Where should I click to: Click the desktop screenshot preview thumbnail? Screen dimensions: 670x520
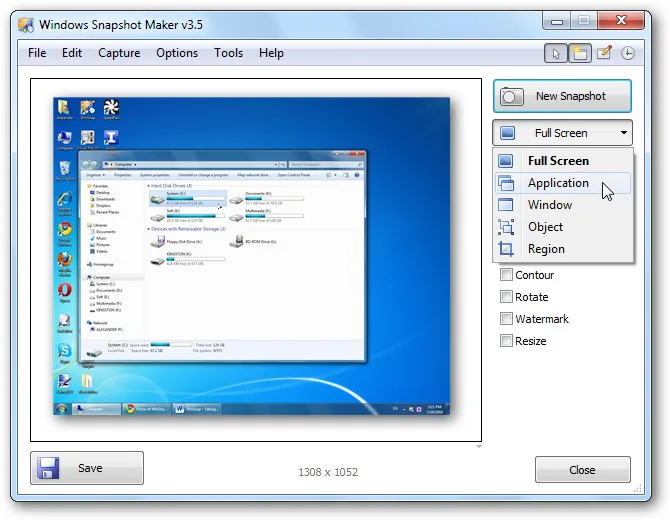click(x=251, y=256)
